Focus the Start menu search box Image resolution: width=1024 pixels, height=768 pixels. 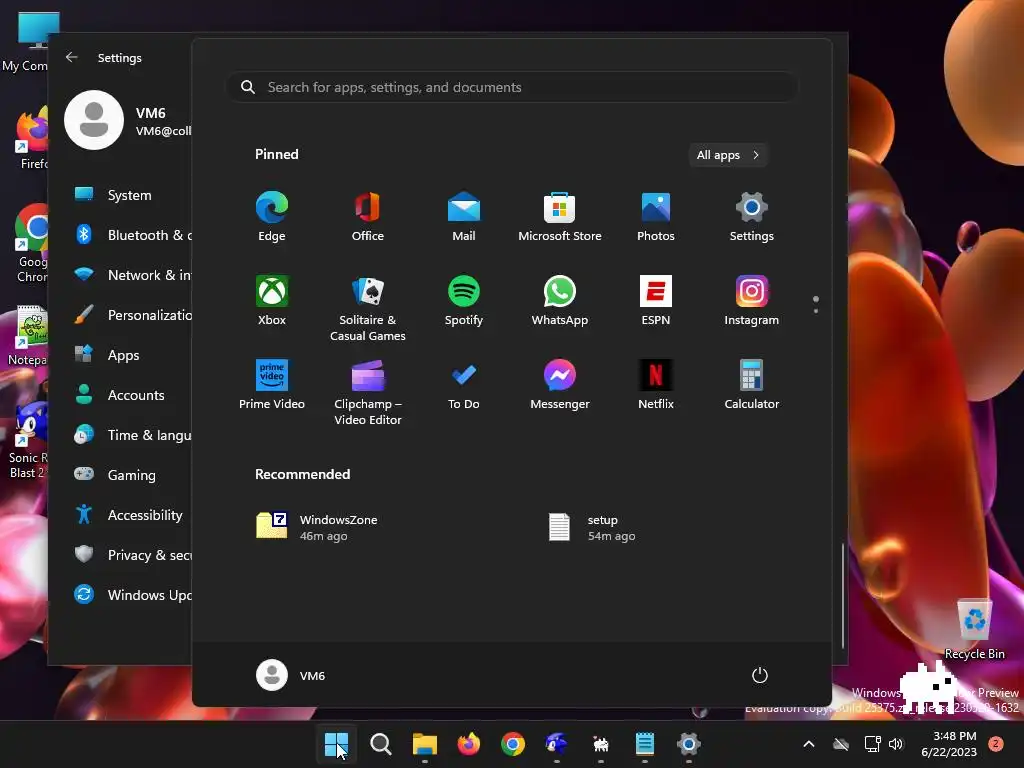click(x=512, y=88)
